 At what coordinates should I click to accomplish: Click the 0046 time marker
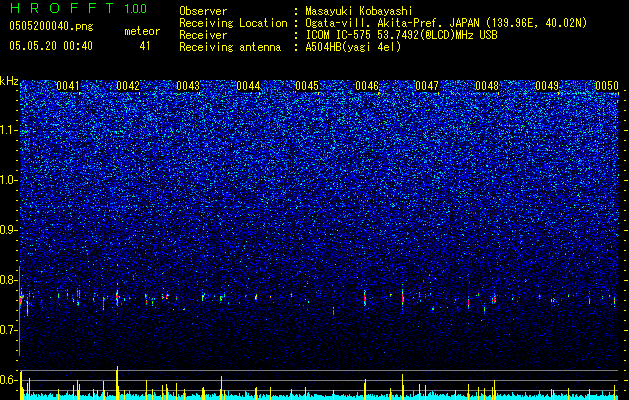[367, 86]
